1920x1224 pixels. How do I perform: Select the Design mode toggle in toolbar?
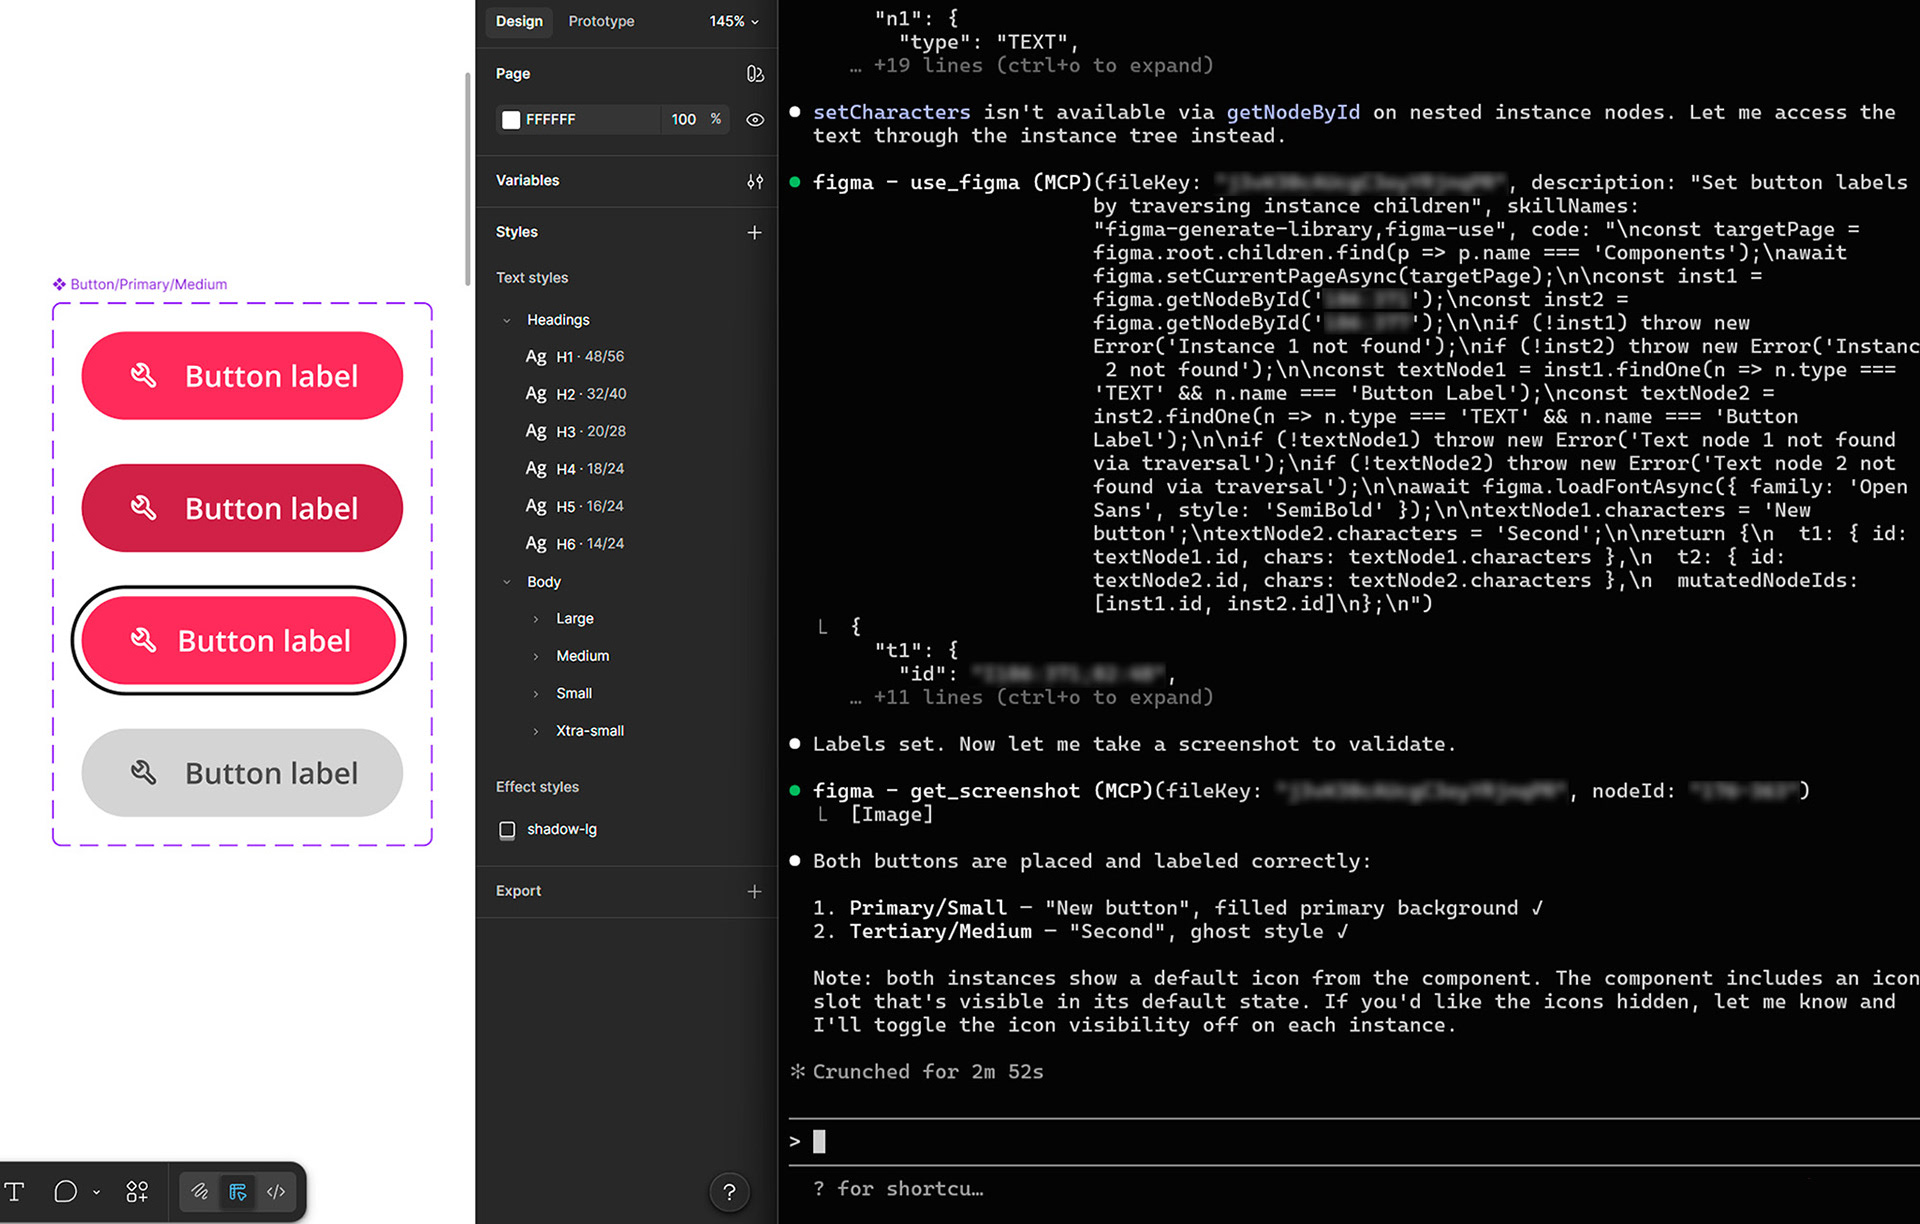(x=238, y=1191)
